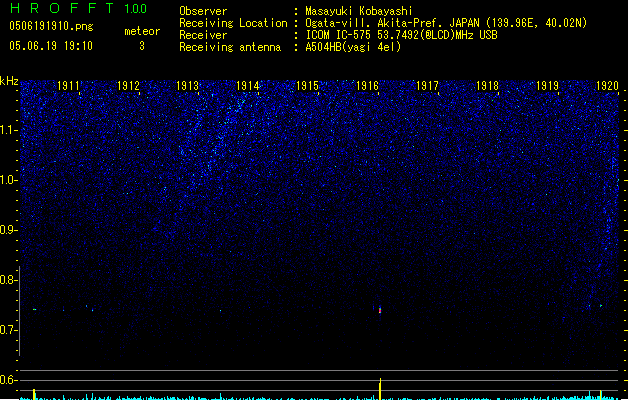629x400 pixels.
Task: Click the Observer label
Action: [203, 11]
